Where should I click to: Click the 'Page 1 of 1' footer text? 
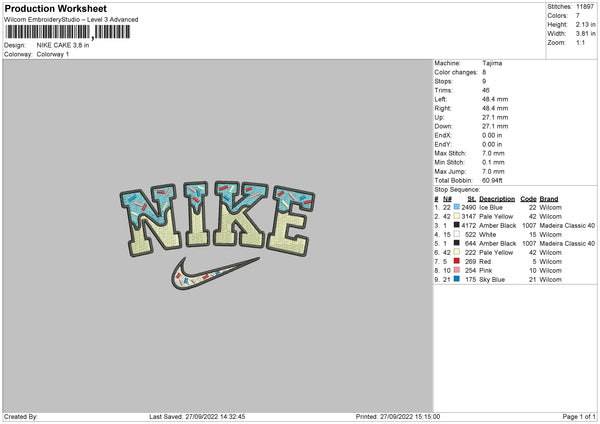point(579,416)
